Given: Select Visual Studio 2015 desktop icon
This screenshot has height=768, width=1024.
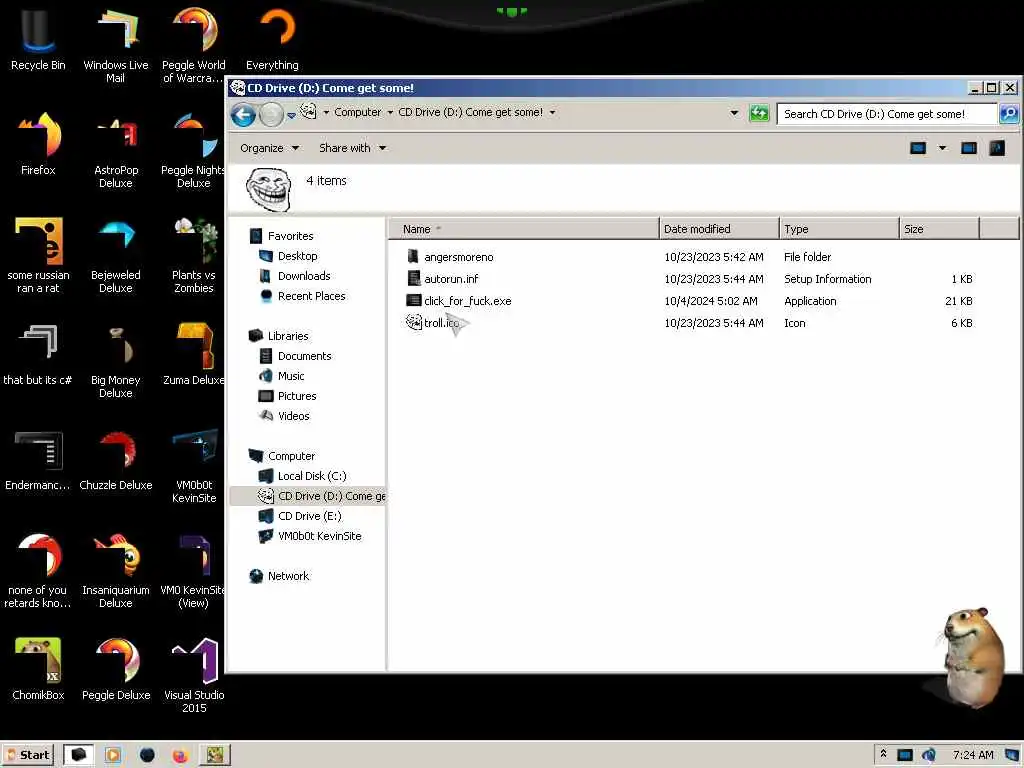Looking at the screenshot, I should pos(193,676).
